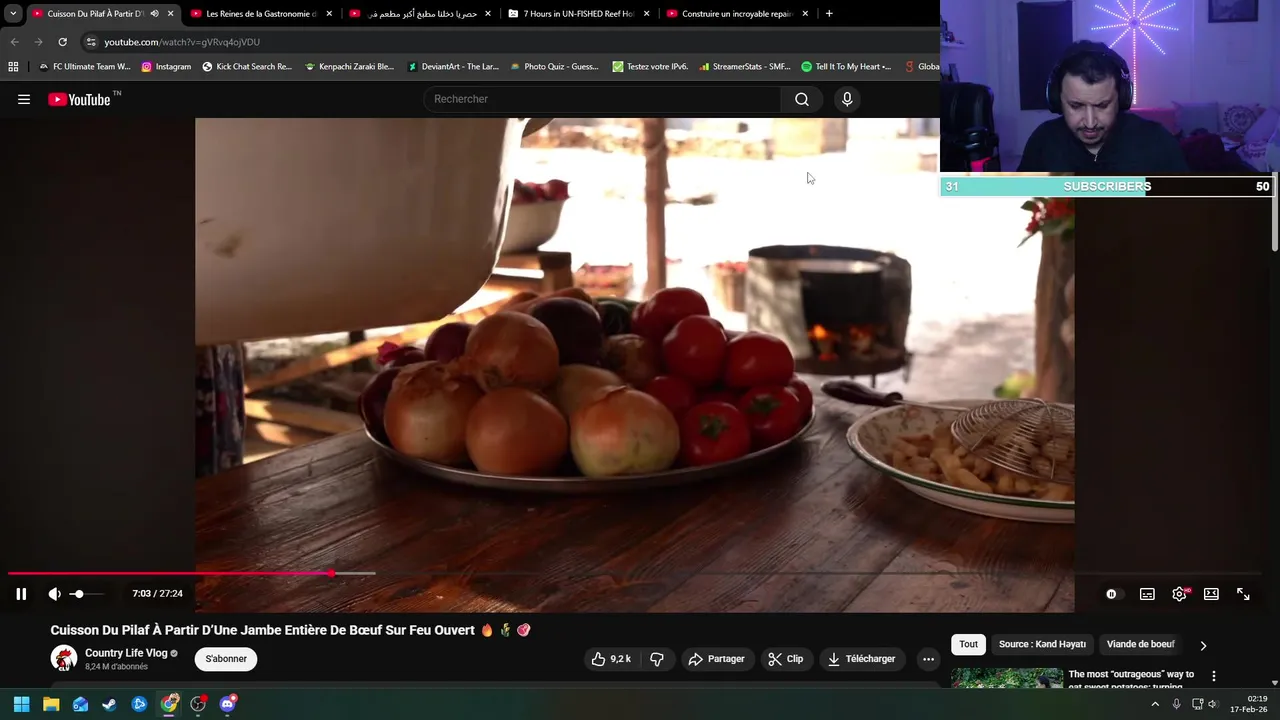Image resolution: width=1280 pixels, height=720 pixels.
Task: Open the YouTube hamburger guide menu
Action: click(24, 99)
